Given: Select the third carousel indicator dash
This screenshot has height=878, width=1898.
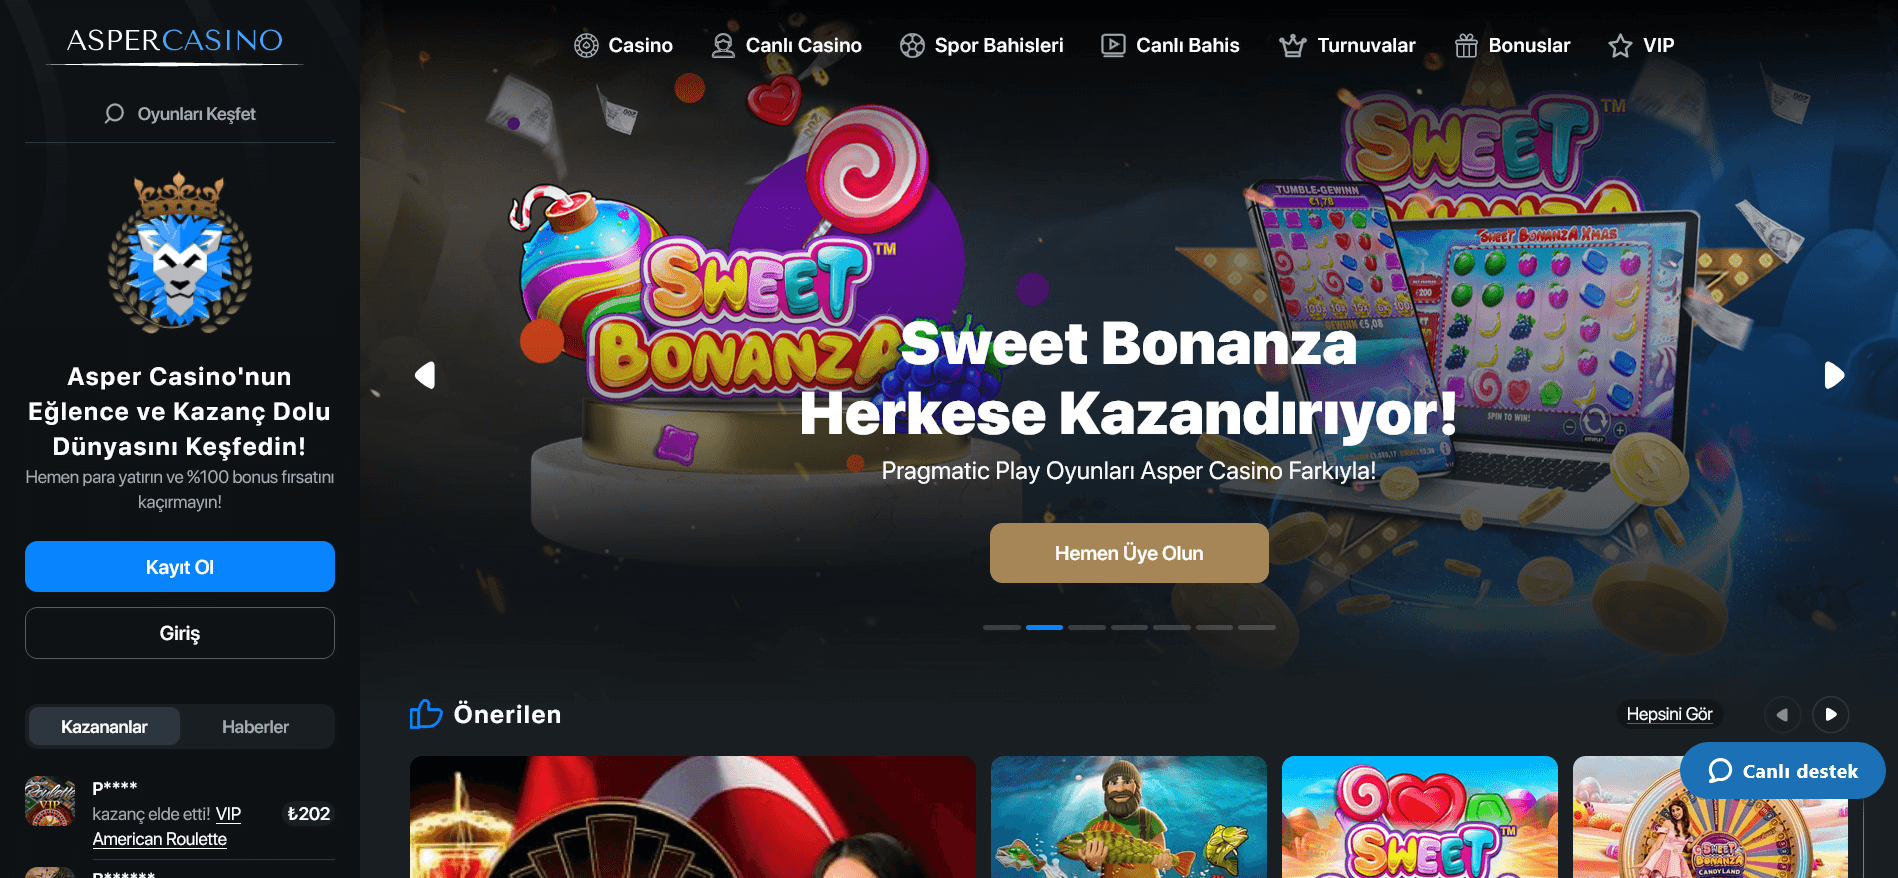Looking at the screenshot, I should 1087,627.
